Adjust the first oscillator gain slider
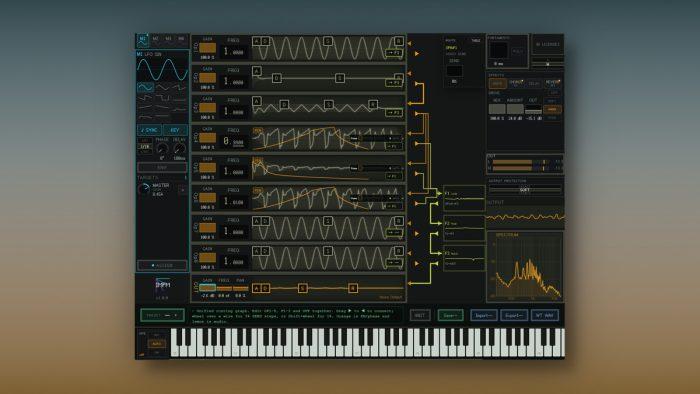The width and height of the screenshot is (700, 394). pos(208,48)
